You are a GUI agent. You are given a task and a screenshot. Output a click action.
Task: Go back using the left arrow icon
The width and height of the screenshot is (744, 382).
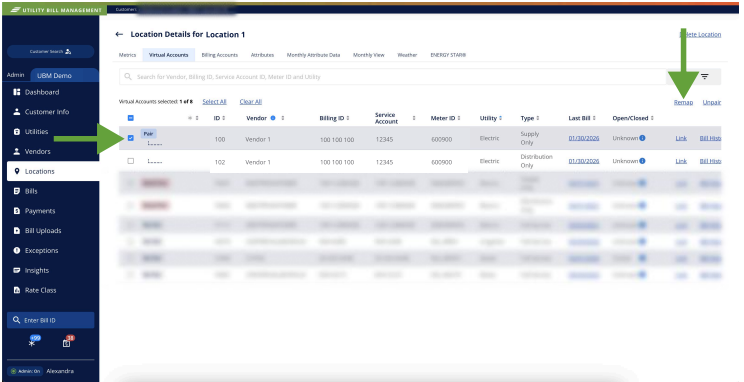[119, 35]
